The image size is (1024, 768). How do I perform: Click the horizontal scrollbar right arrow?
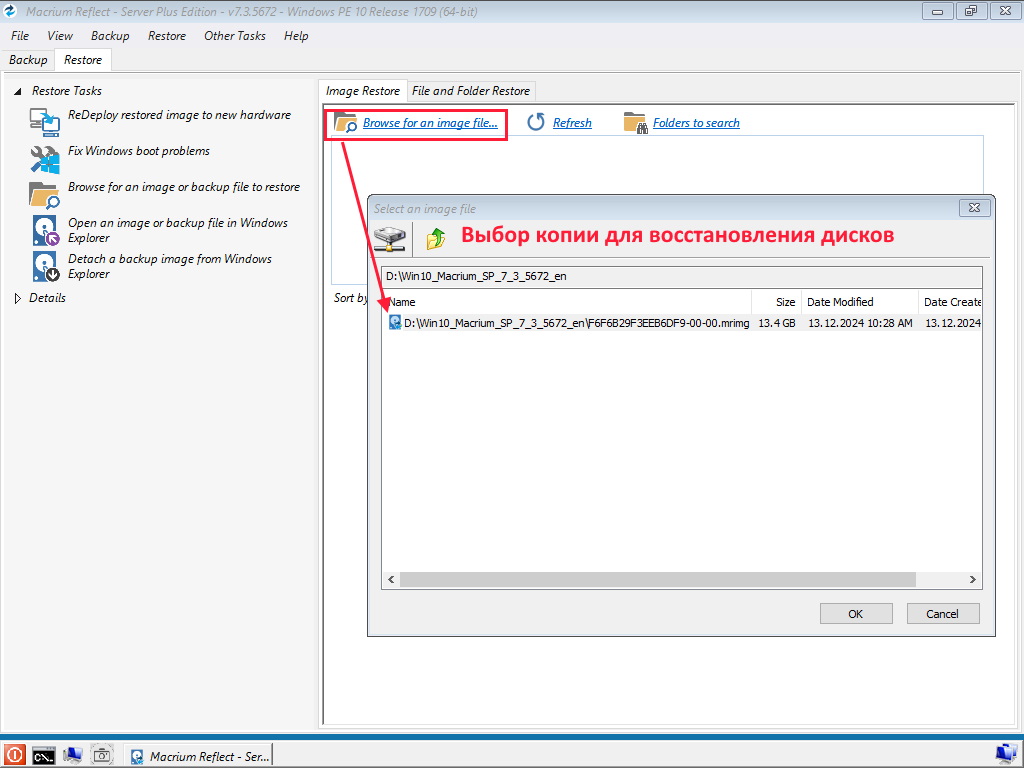click(973, 579)
